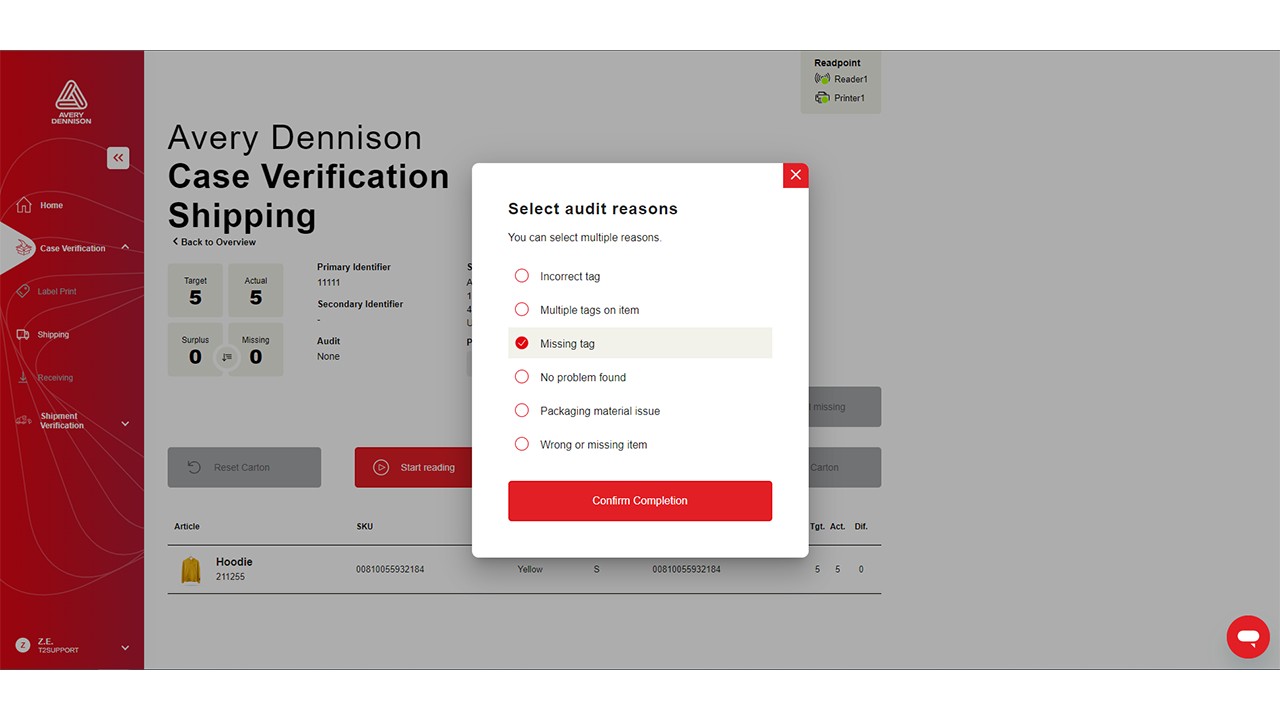Click the Z user avatar icon
This screenshot has height=720, width=1280.
click(22, 646)
